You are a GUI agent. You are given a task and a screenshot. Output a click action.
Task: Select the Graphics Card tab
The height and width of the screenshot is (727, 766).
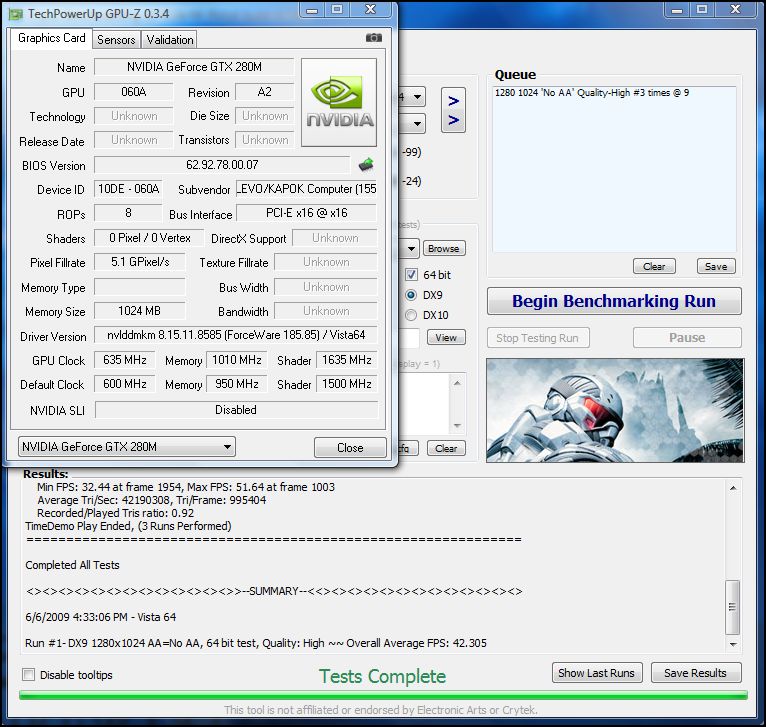[x=51, y=38]
